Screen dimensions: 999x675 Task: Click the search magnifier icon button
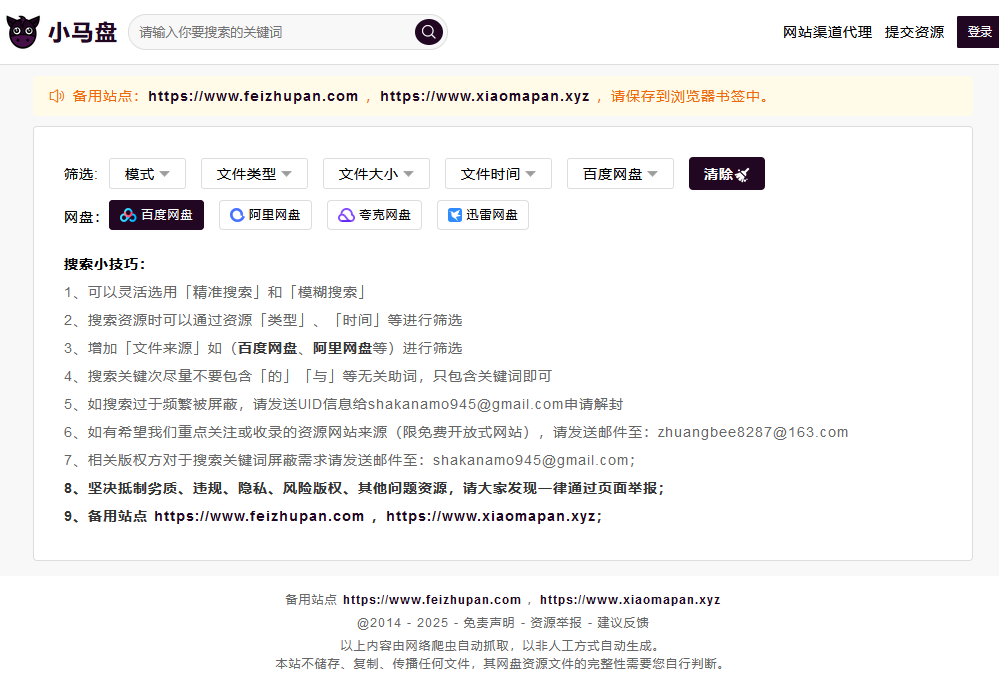(x=428, y=32)
